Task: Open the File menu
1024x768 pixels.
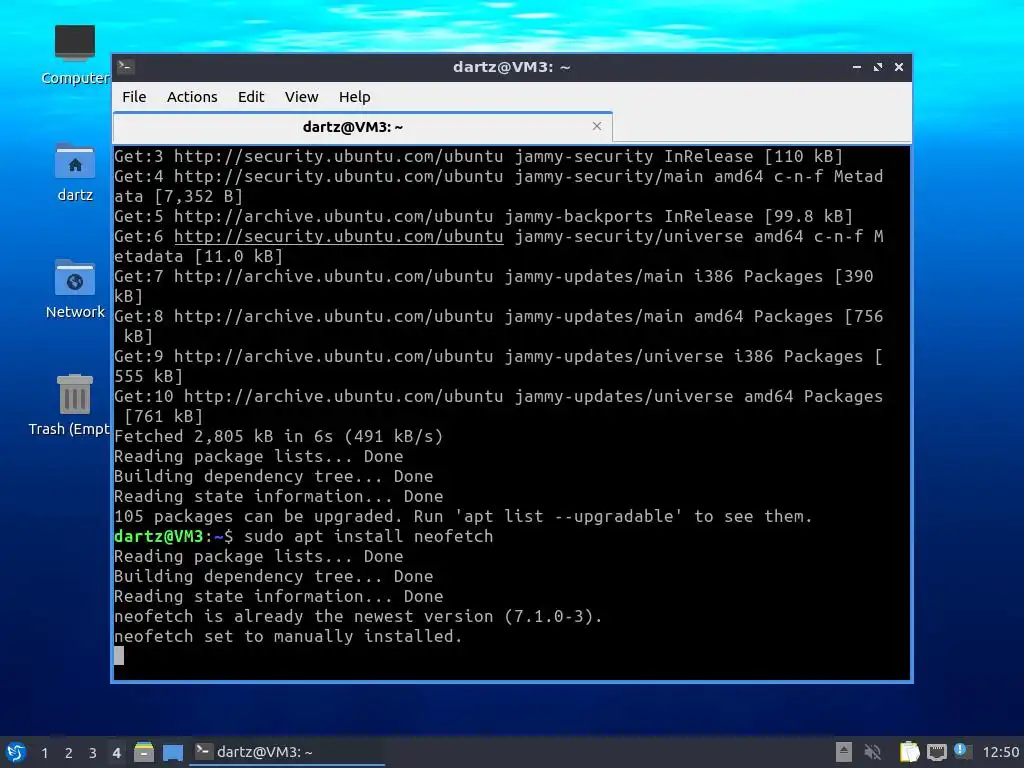Action: pyautogui.click(x=134, y=97)
